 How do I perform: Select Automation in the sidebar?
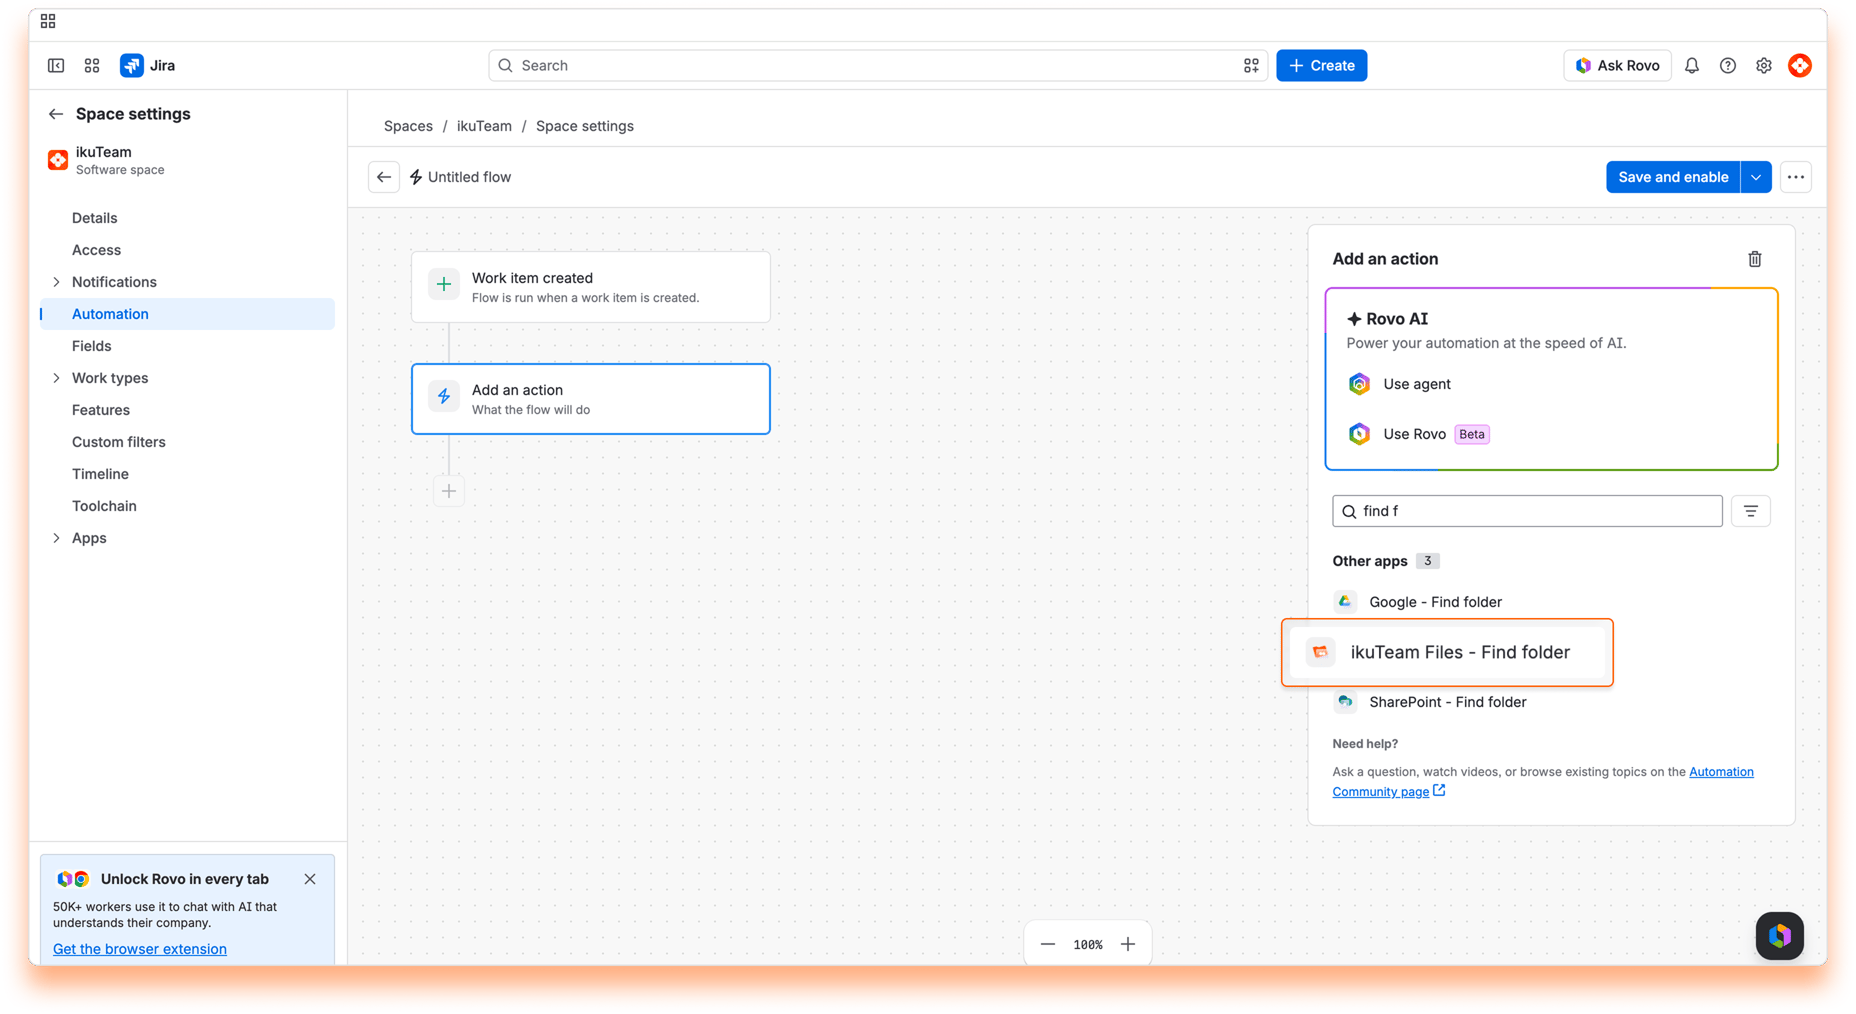[x=188, y=314]
